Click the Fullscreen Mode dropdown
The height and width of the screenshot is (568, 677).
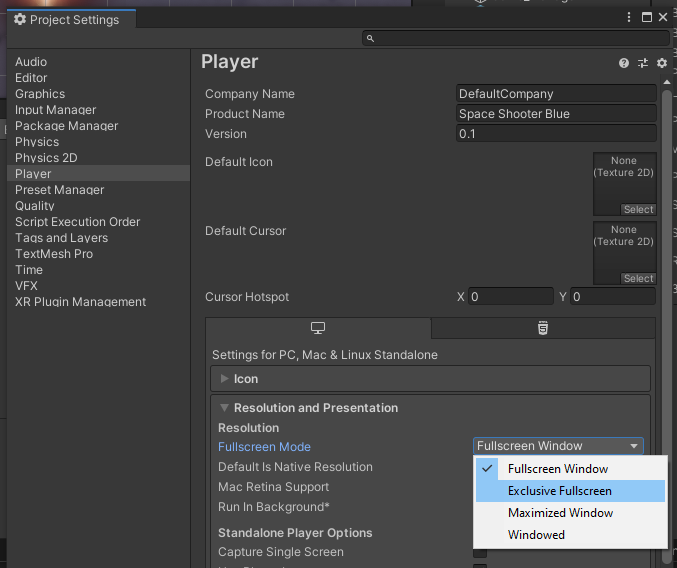pos(558,446)
